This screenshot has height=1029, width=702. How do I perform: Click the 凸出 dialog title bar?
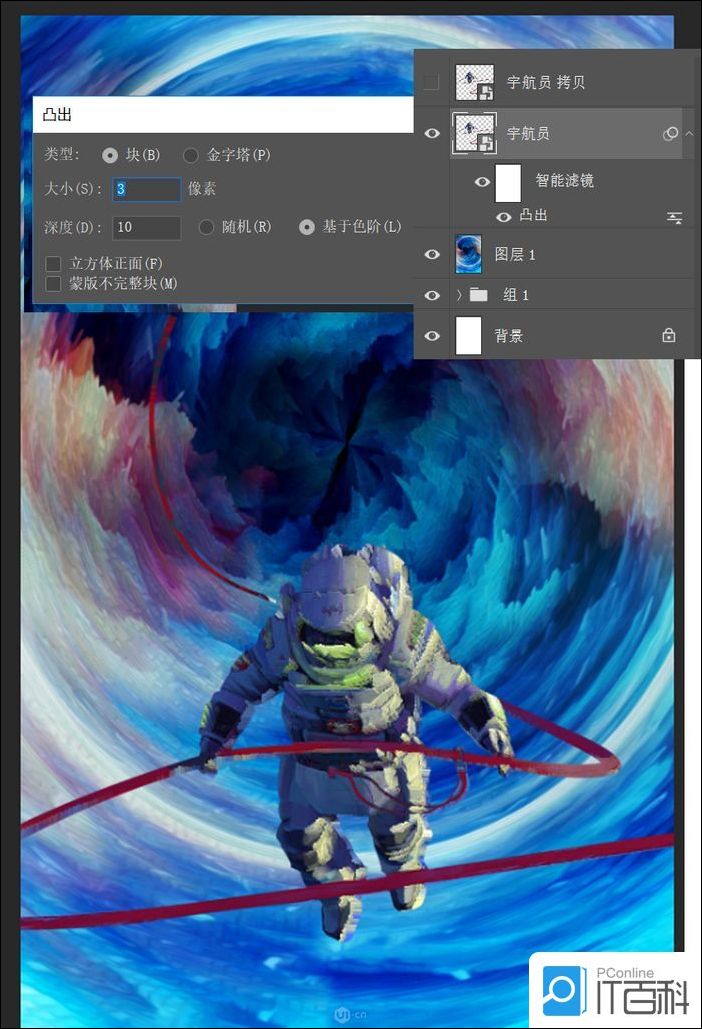[x=223, y=115]
